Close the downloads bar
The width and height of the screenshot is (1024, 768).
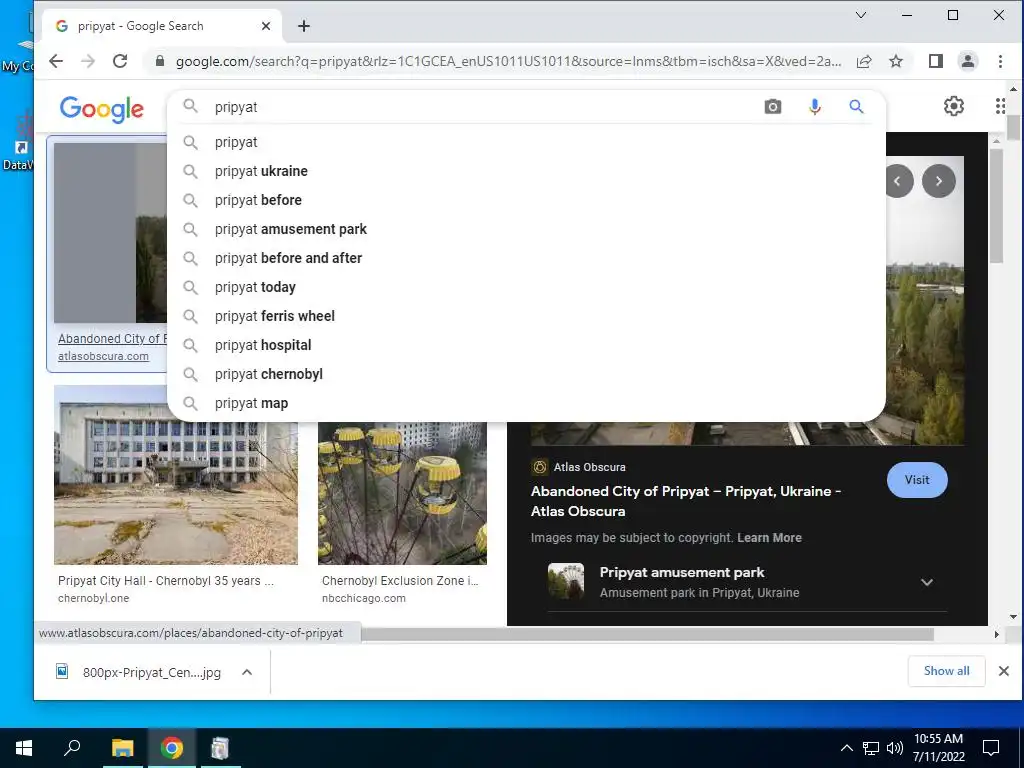(x=1004, y=671)
